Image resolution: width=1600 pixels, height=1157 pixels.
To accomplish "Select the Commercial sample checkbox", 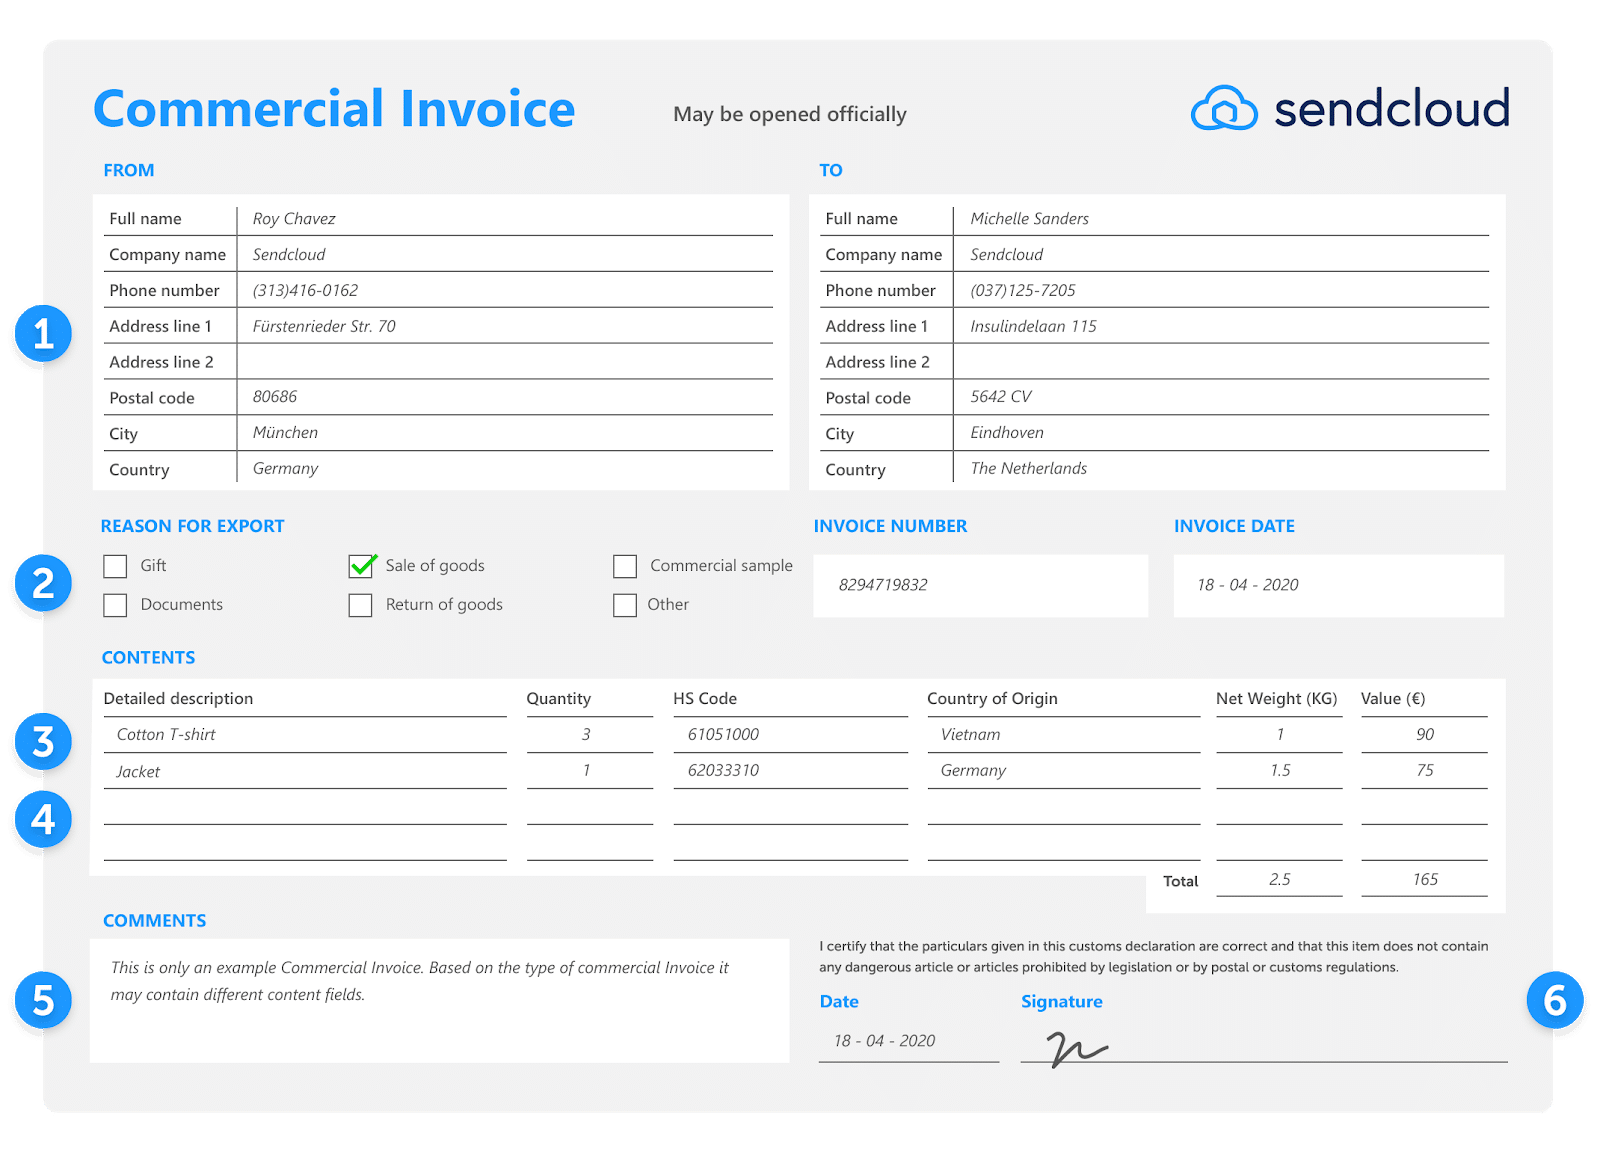I will coord(625,565).
